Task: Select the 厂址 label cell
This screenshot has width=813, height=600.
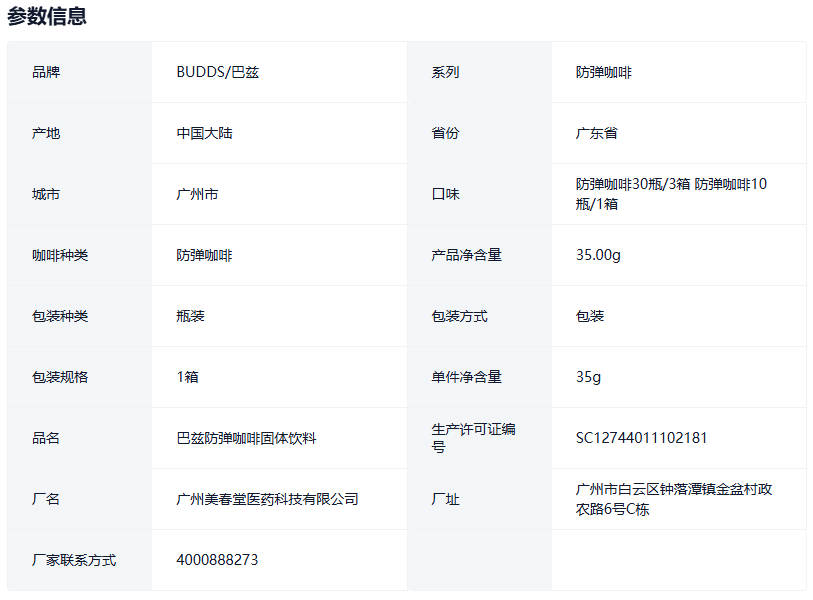Action: click(479, 499)
